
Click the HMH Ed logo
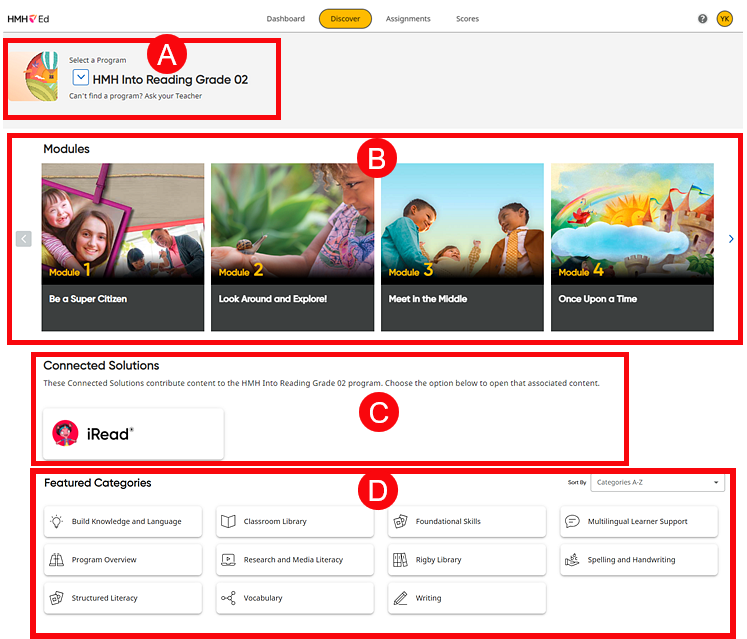click(x=28, y=19)
